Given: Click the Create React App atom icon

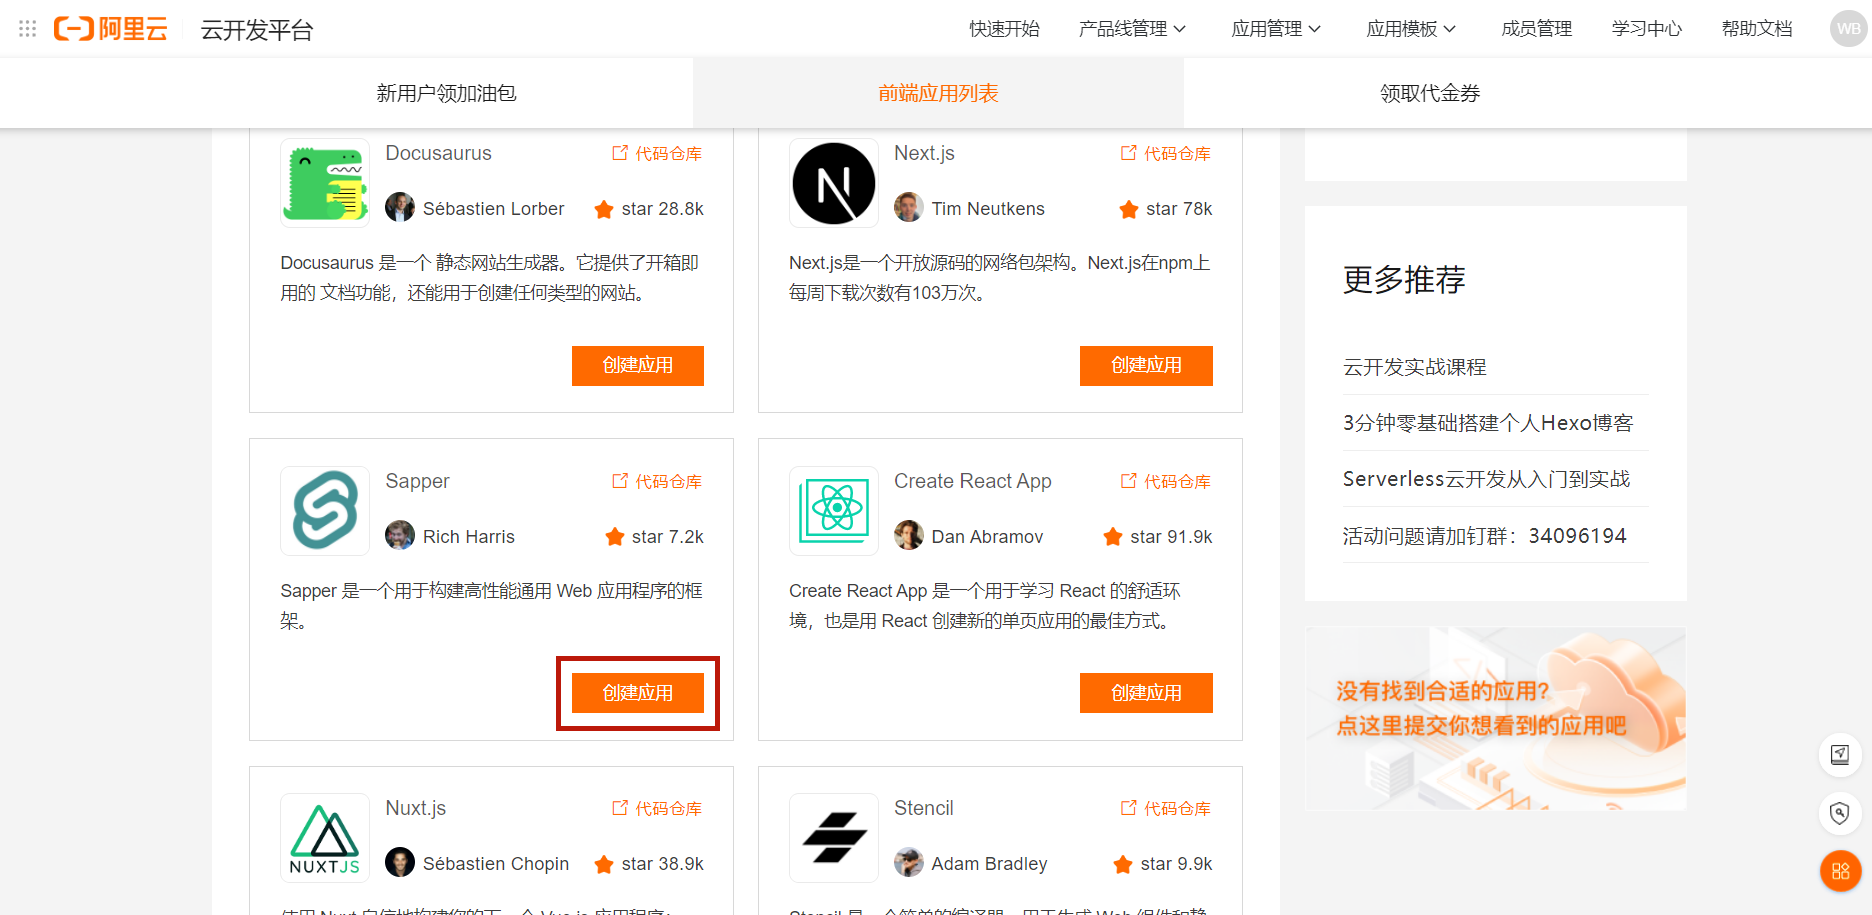Looking at the screenshot, I should click(833, 511).
